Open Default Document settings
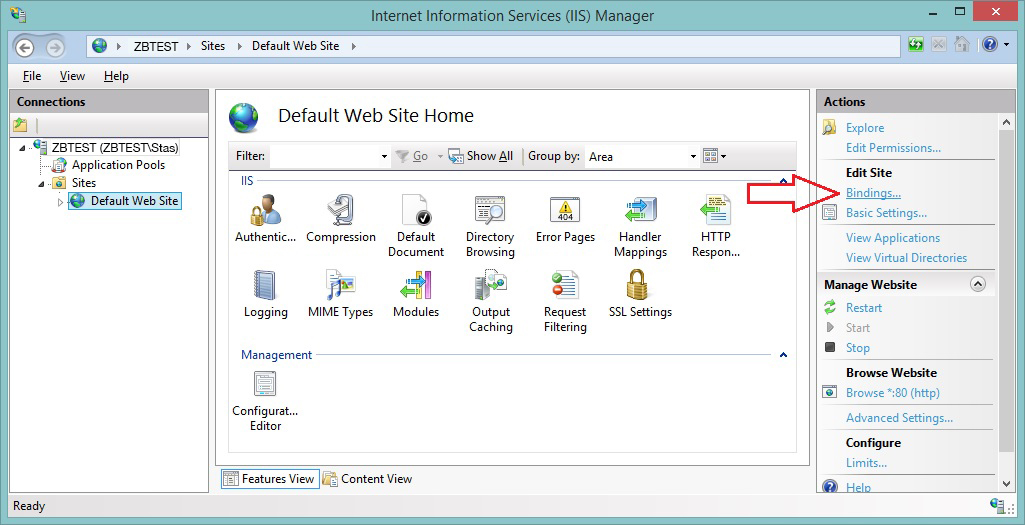Viewport: 1025px width, 525px height. pyautogui.click(x=415, y=211)
